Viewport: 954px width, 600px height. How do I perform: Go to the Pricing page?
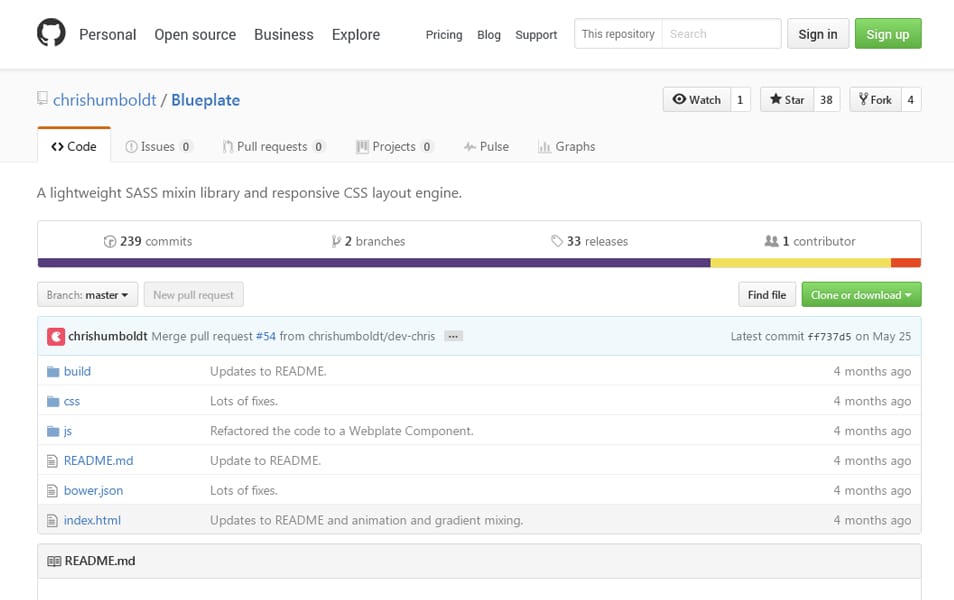(444, 35)
